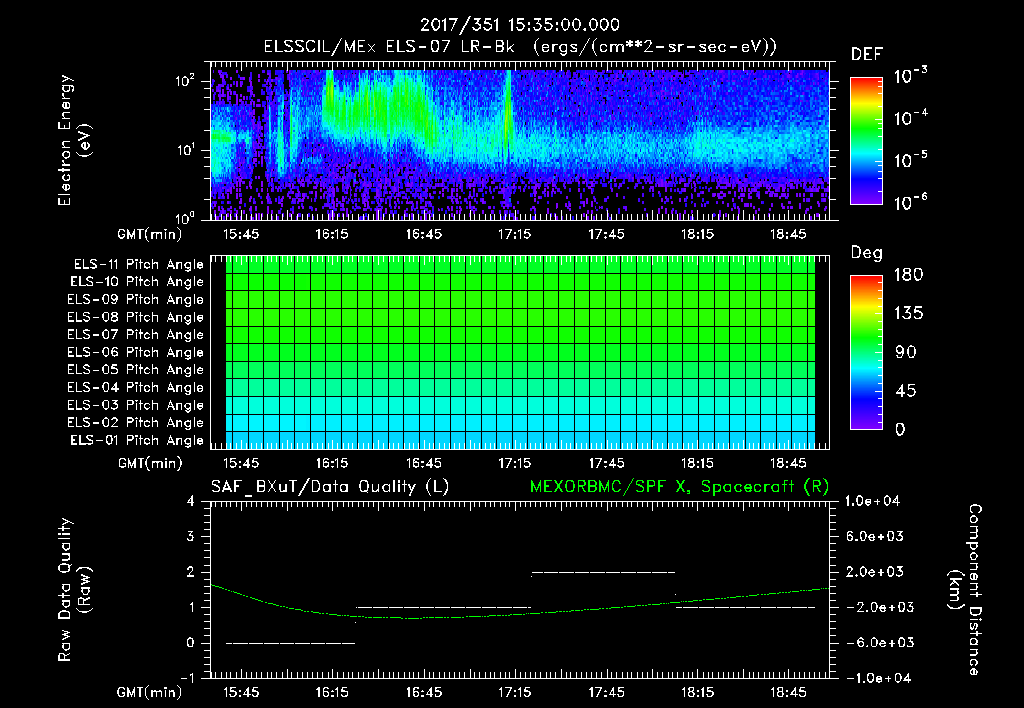Click the 4 tick on Raw Data Quality axis
The width and height of the screenshot is (1024, 708).
point(191,502)
